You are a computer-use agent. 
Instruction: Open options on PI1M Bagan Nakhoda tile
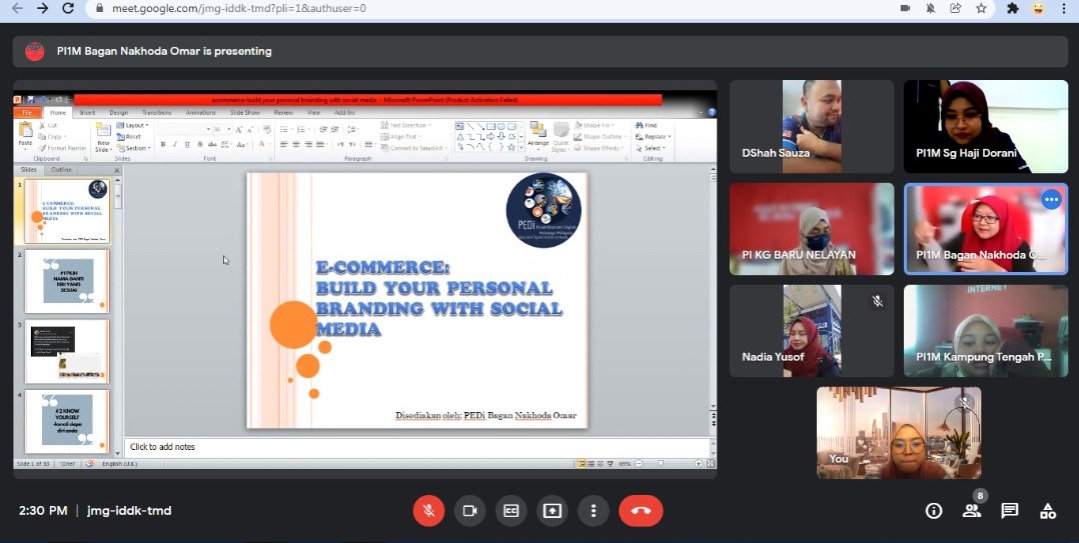pyautogui.click(x=1050, y=200)
